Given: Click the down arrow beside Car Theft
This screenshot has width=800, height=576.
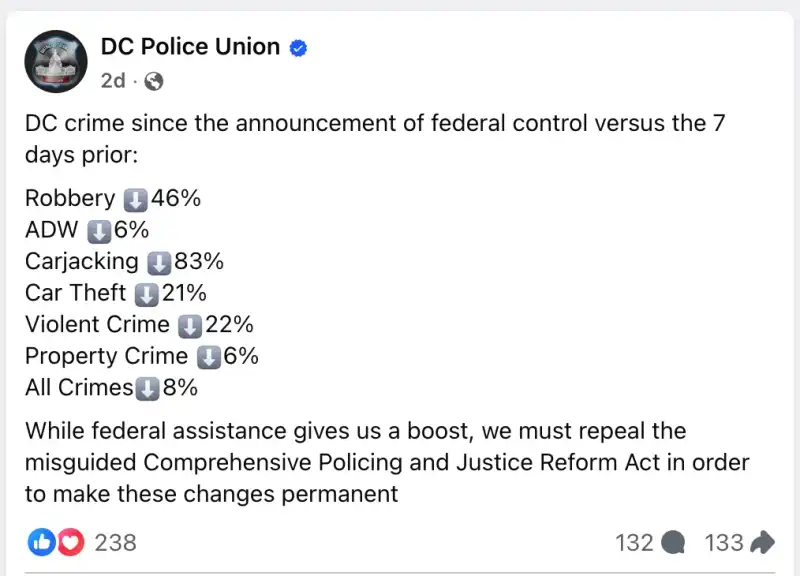Looking at the screenshot, I should coord(146,294).
